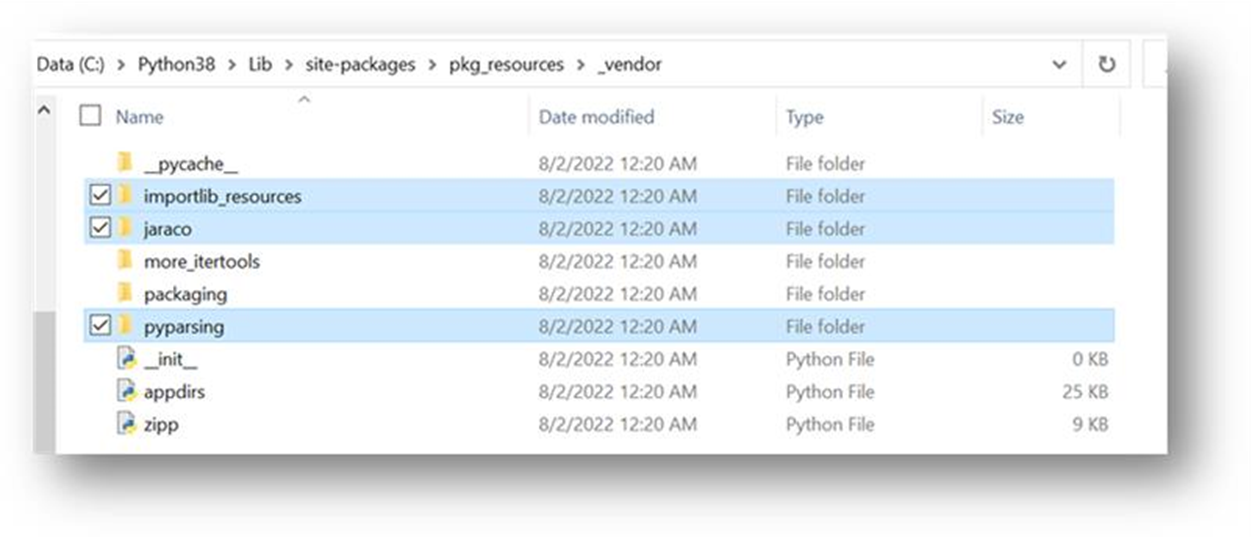
Task: Click the packaging folder icon
Action: [x=125, y=294]
